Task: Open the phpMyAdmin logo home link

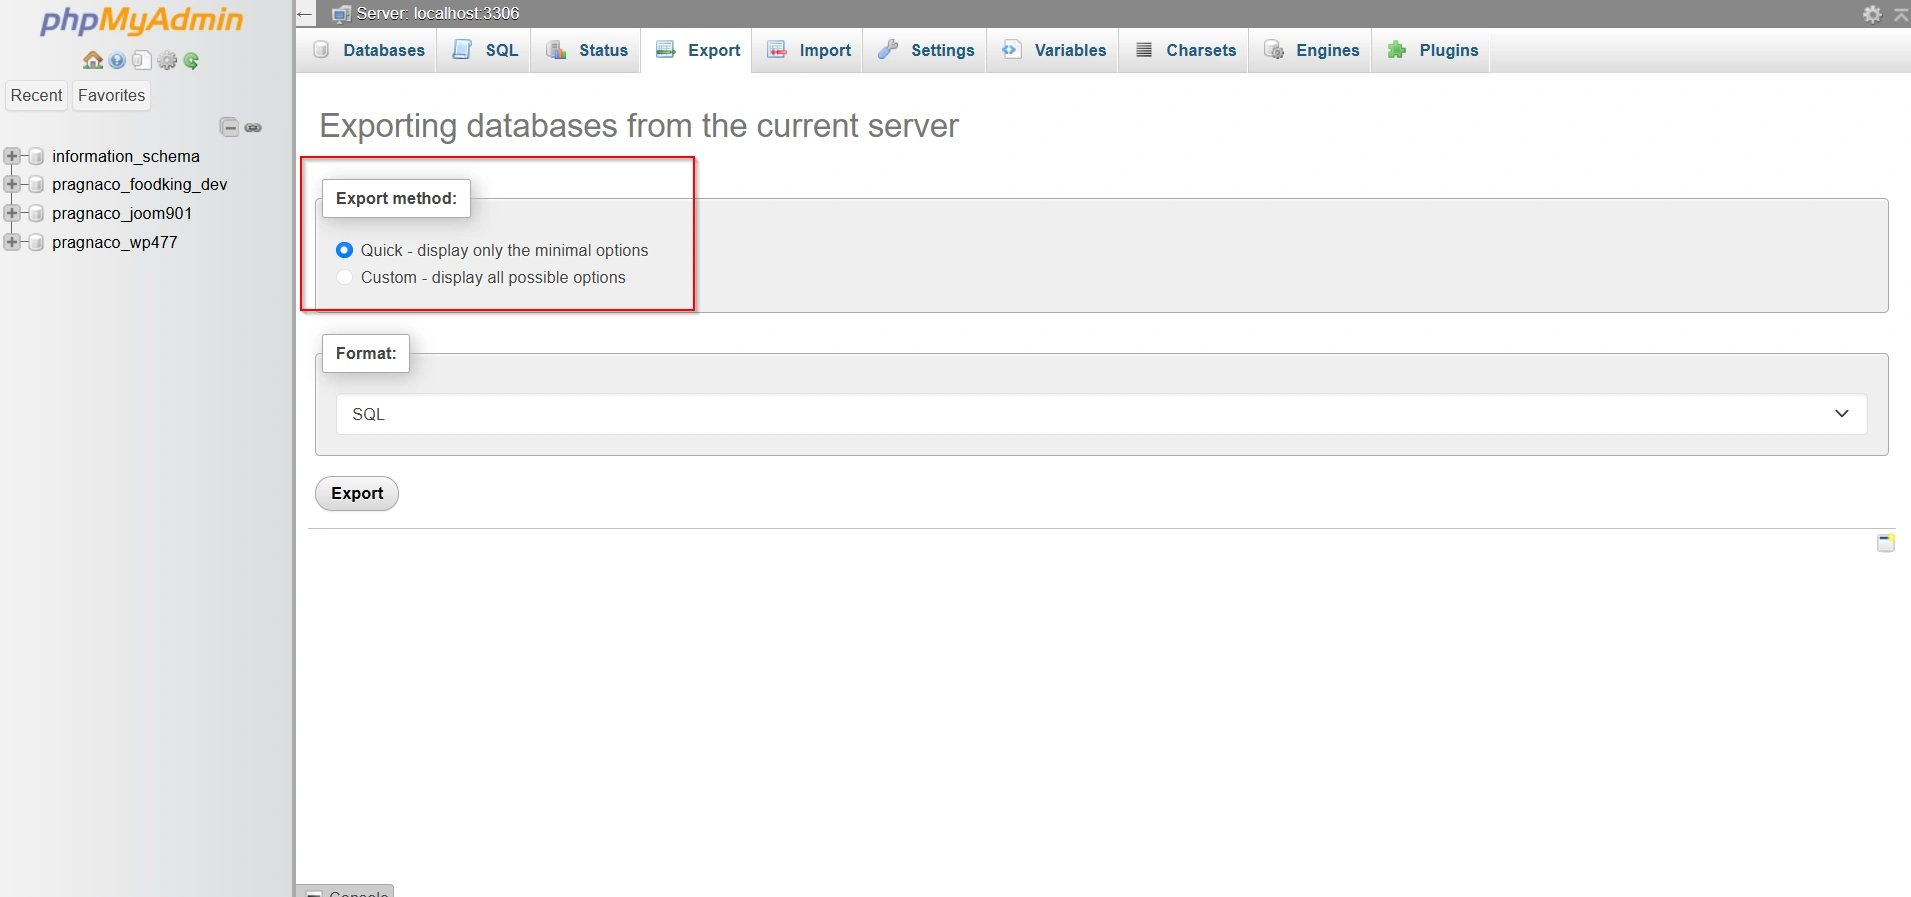Action: coord(141,20)
